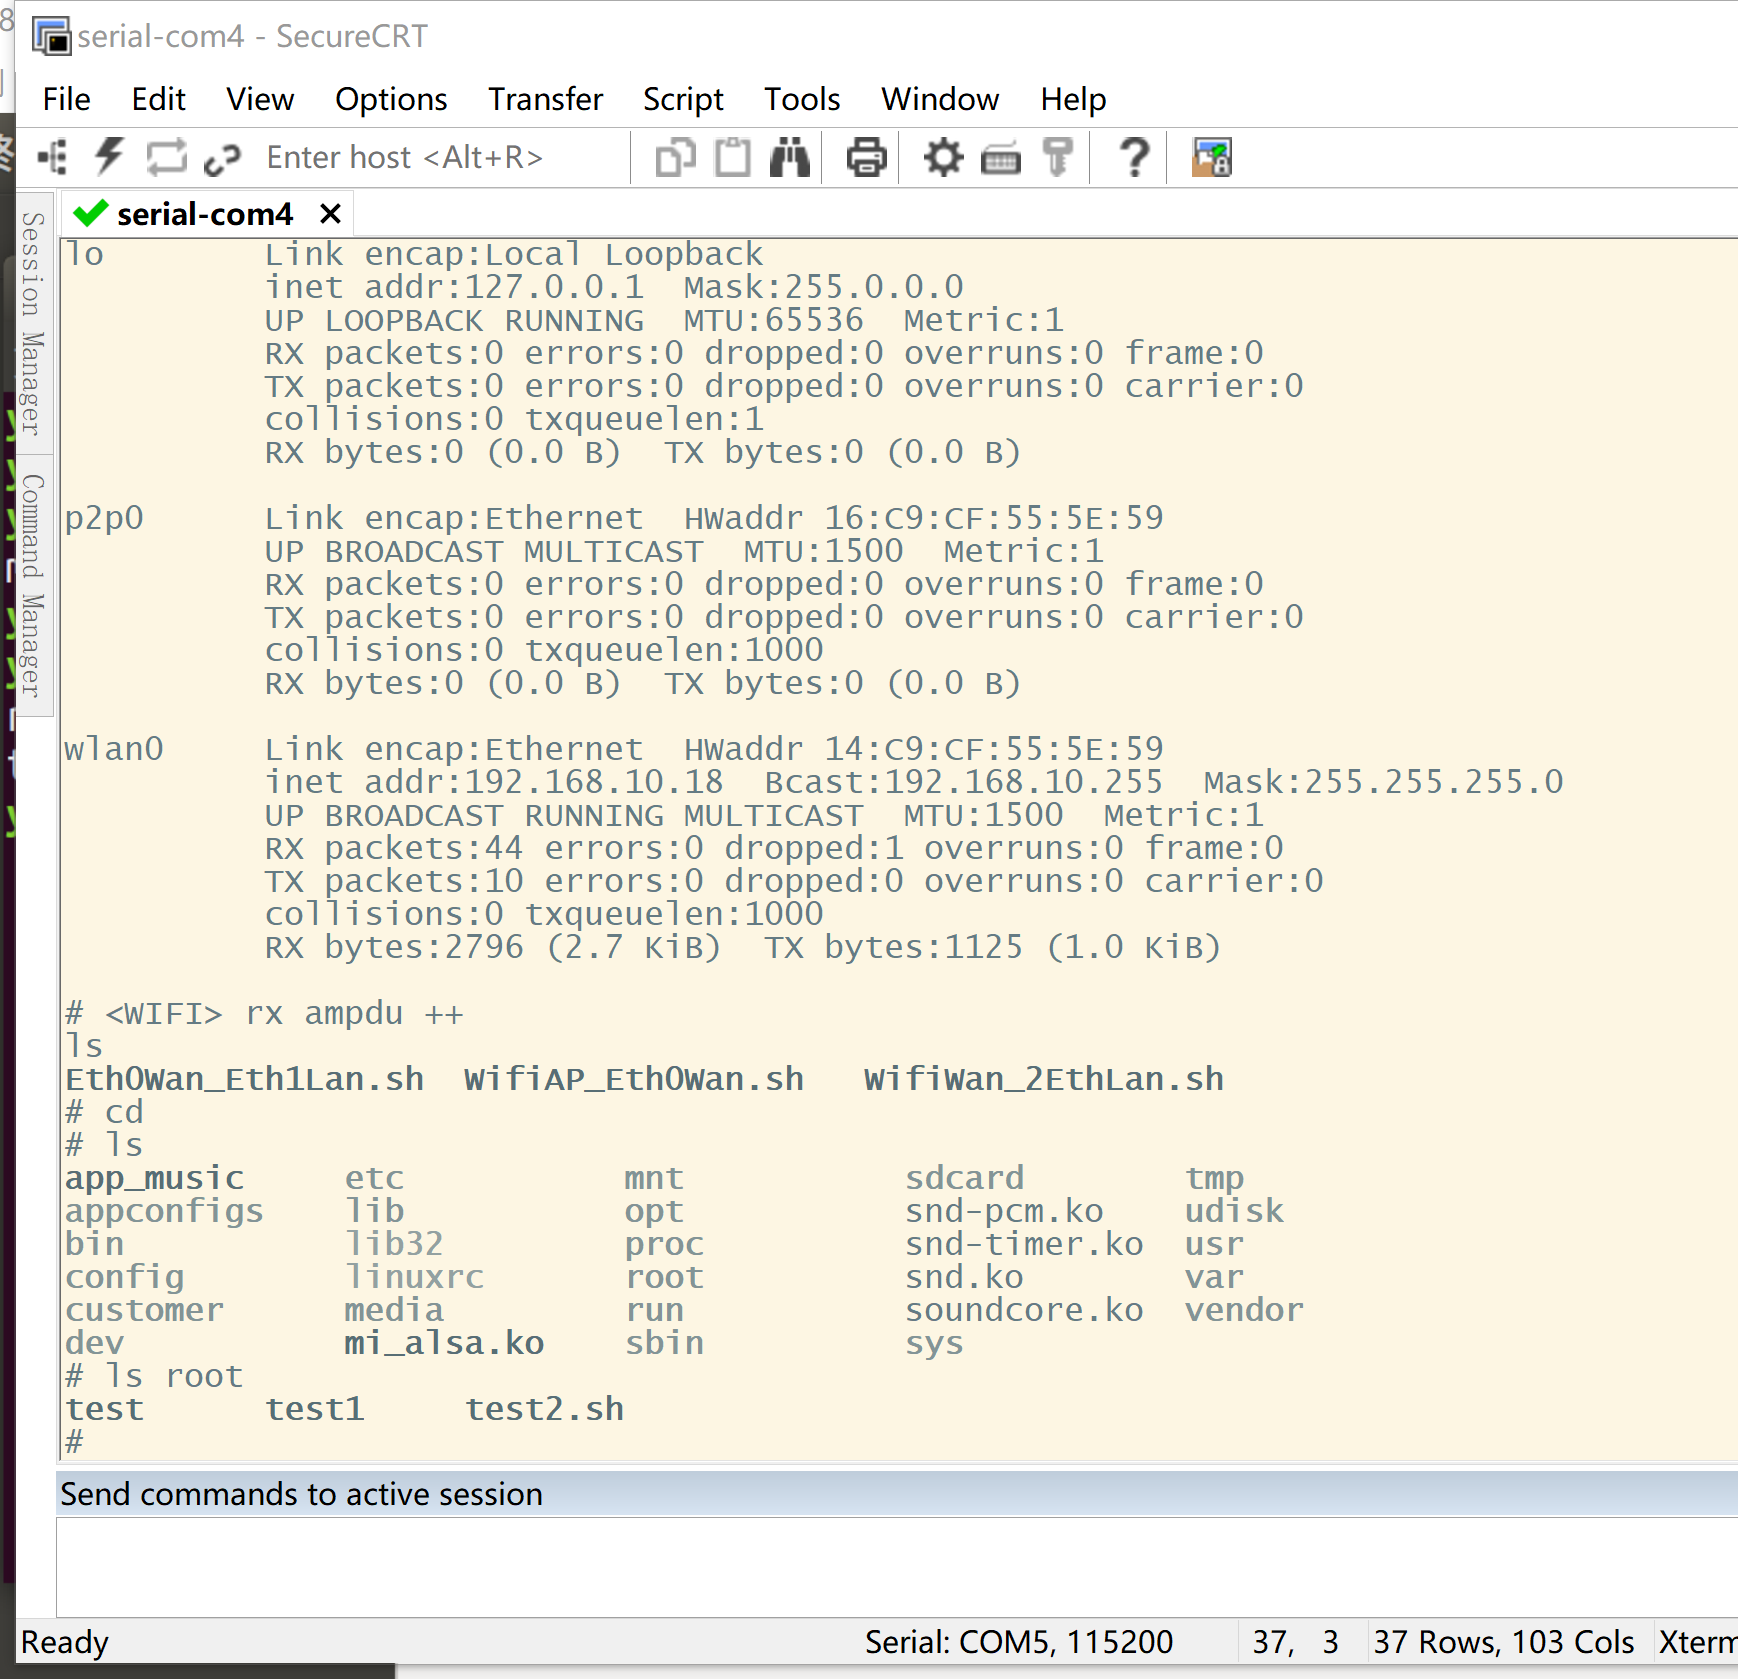Click 'Serial: COM5, 115200' in status bar
This screenshot has width=1738, height=1679.
1018,1642
